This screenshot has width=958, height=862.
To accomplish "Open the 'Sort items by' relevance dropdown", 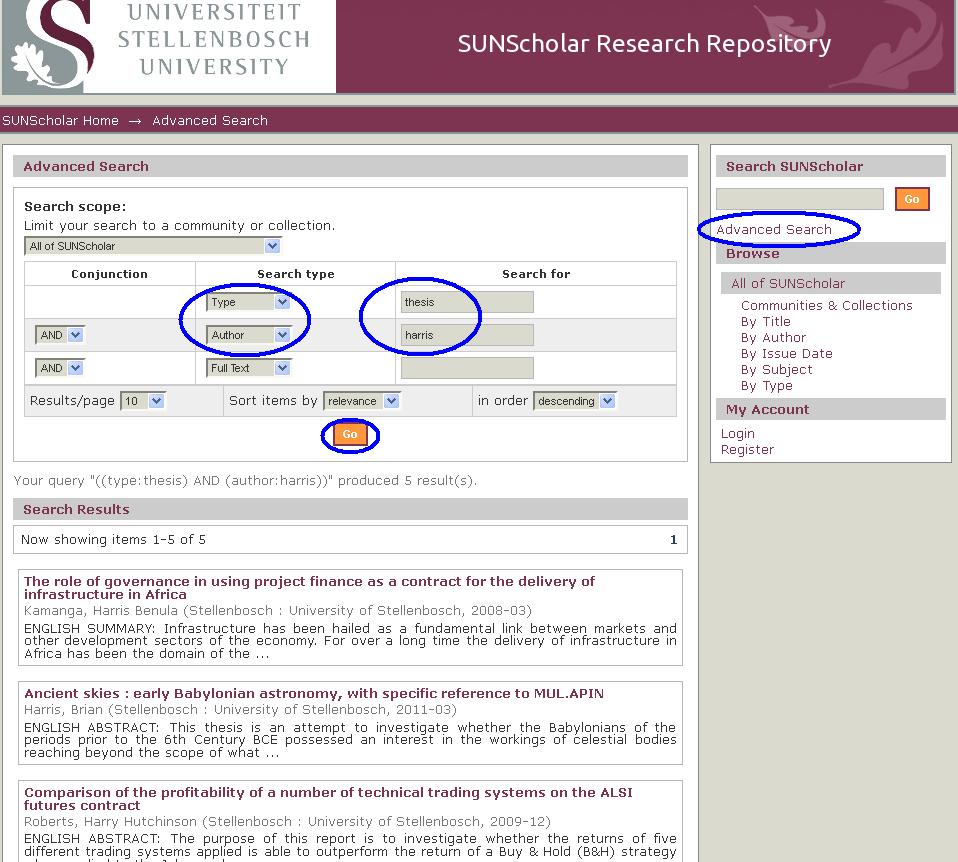I will tap(362, 401).
